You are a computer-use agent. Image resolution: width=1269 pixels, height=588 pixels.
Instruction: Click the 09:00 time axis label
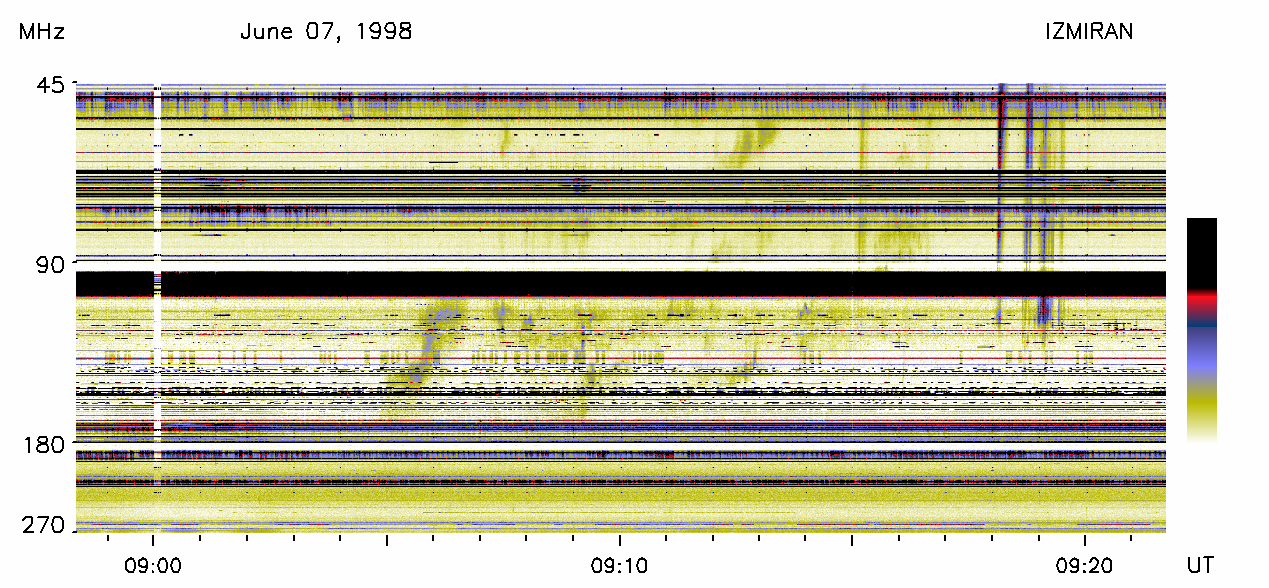[x=152, y=566]
